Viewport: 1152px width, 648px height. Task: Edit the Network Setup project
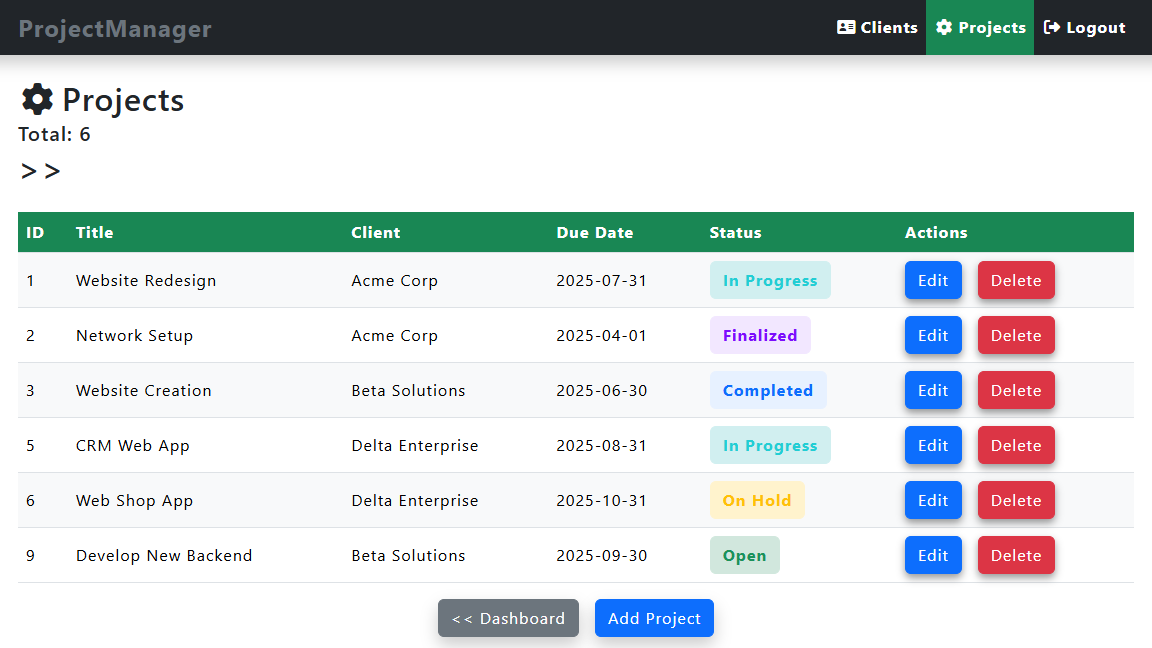[x=933, y=335]
